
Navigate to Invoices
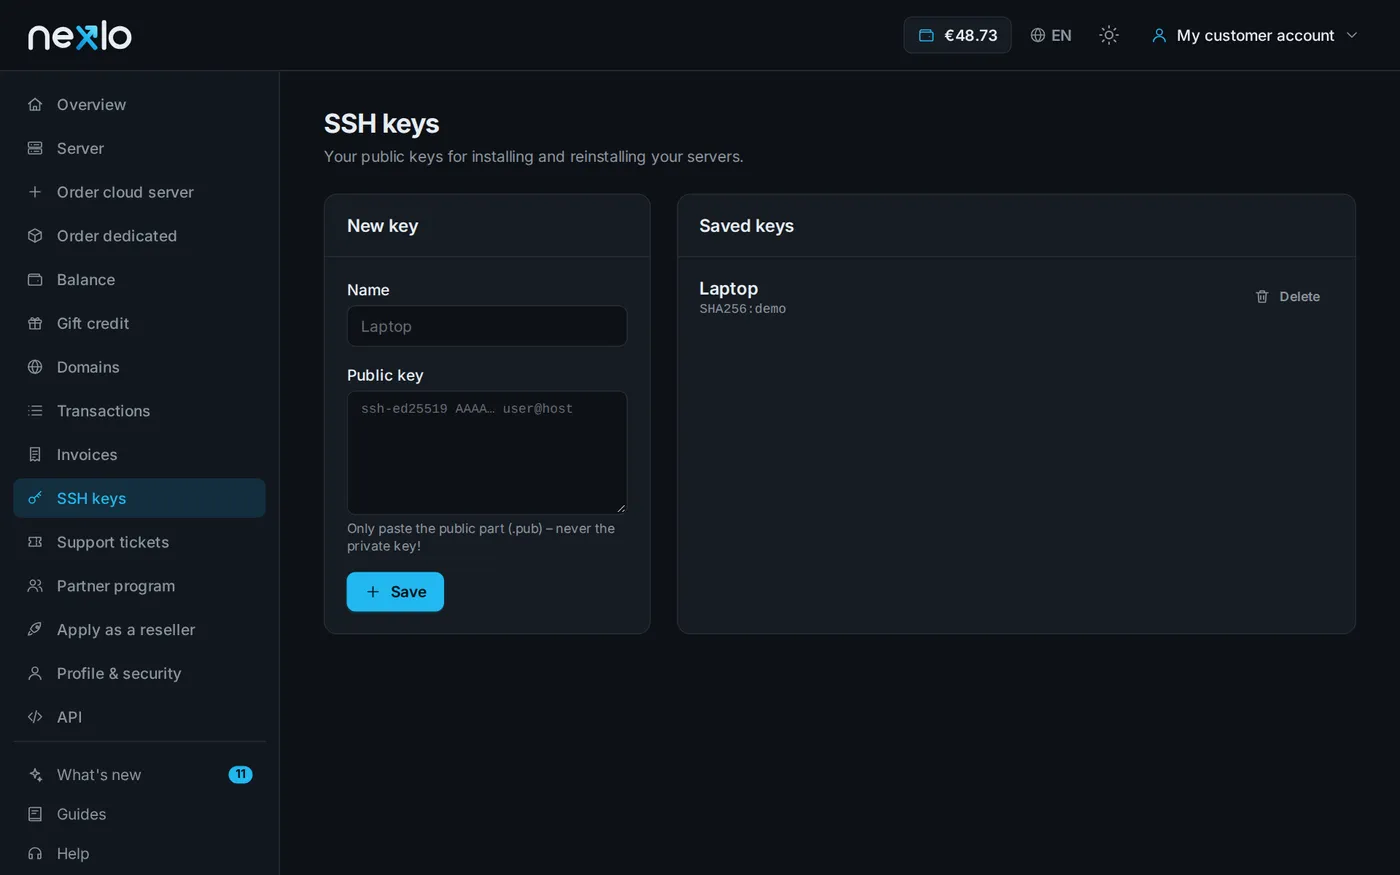click(x=139, y=455)
